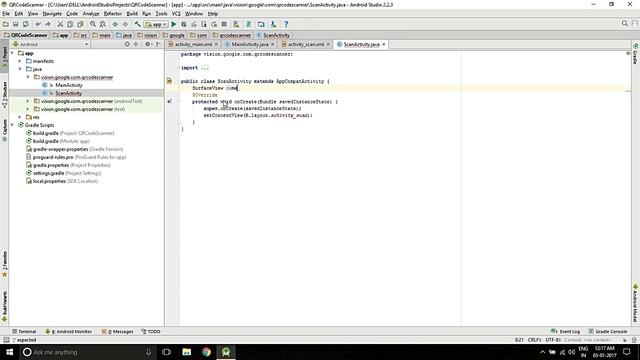Click the Debug app bug icon
Screen dimensions: 640x360
pyautogui.click(x=184, y=24)
